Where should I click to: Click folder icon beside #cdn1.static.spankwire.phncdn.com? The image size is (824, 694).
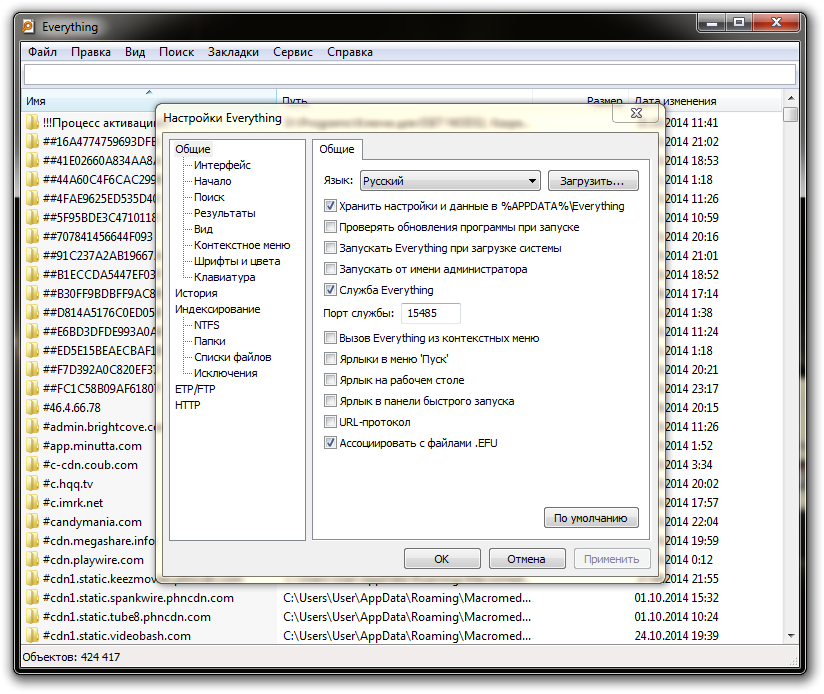pos(33,597)
